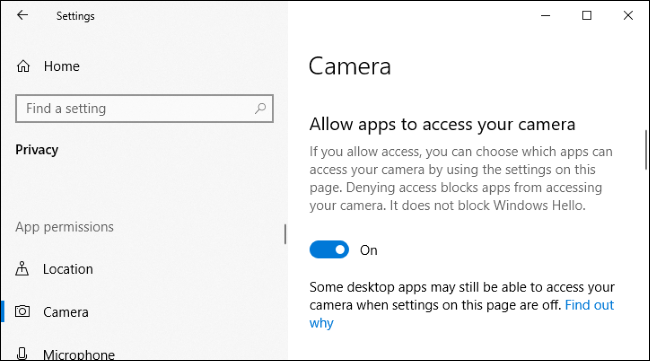Click the search magnifier icon
The image size is (650, 363).
click(260, 109)
